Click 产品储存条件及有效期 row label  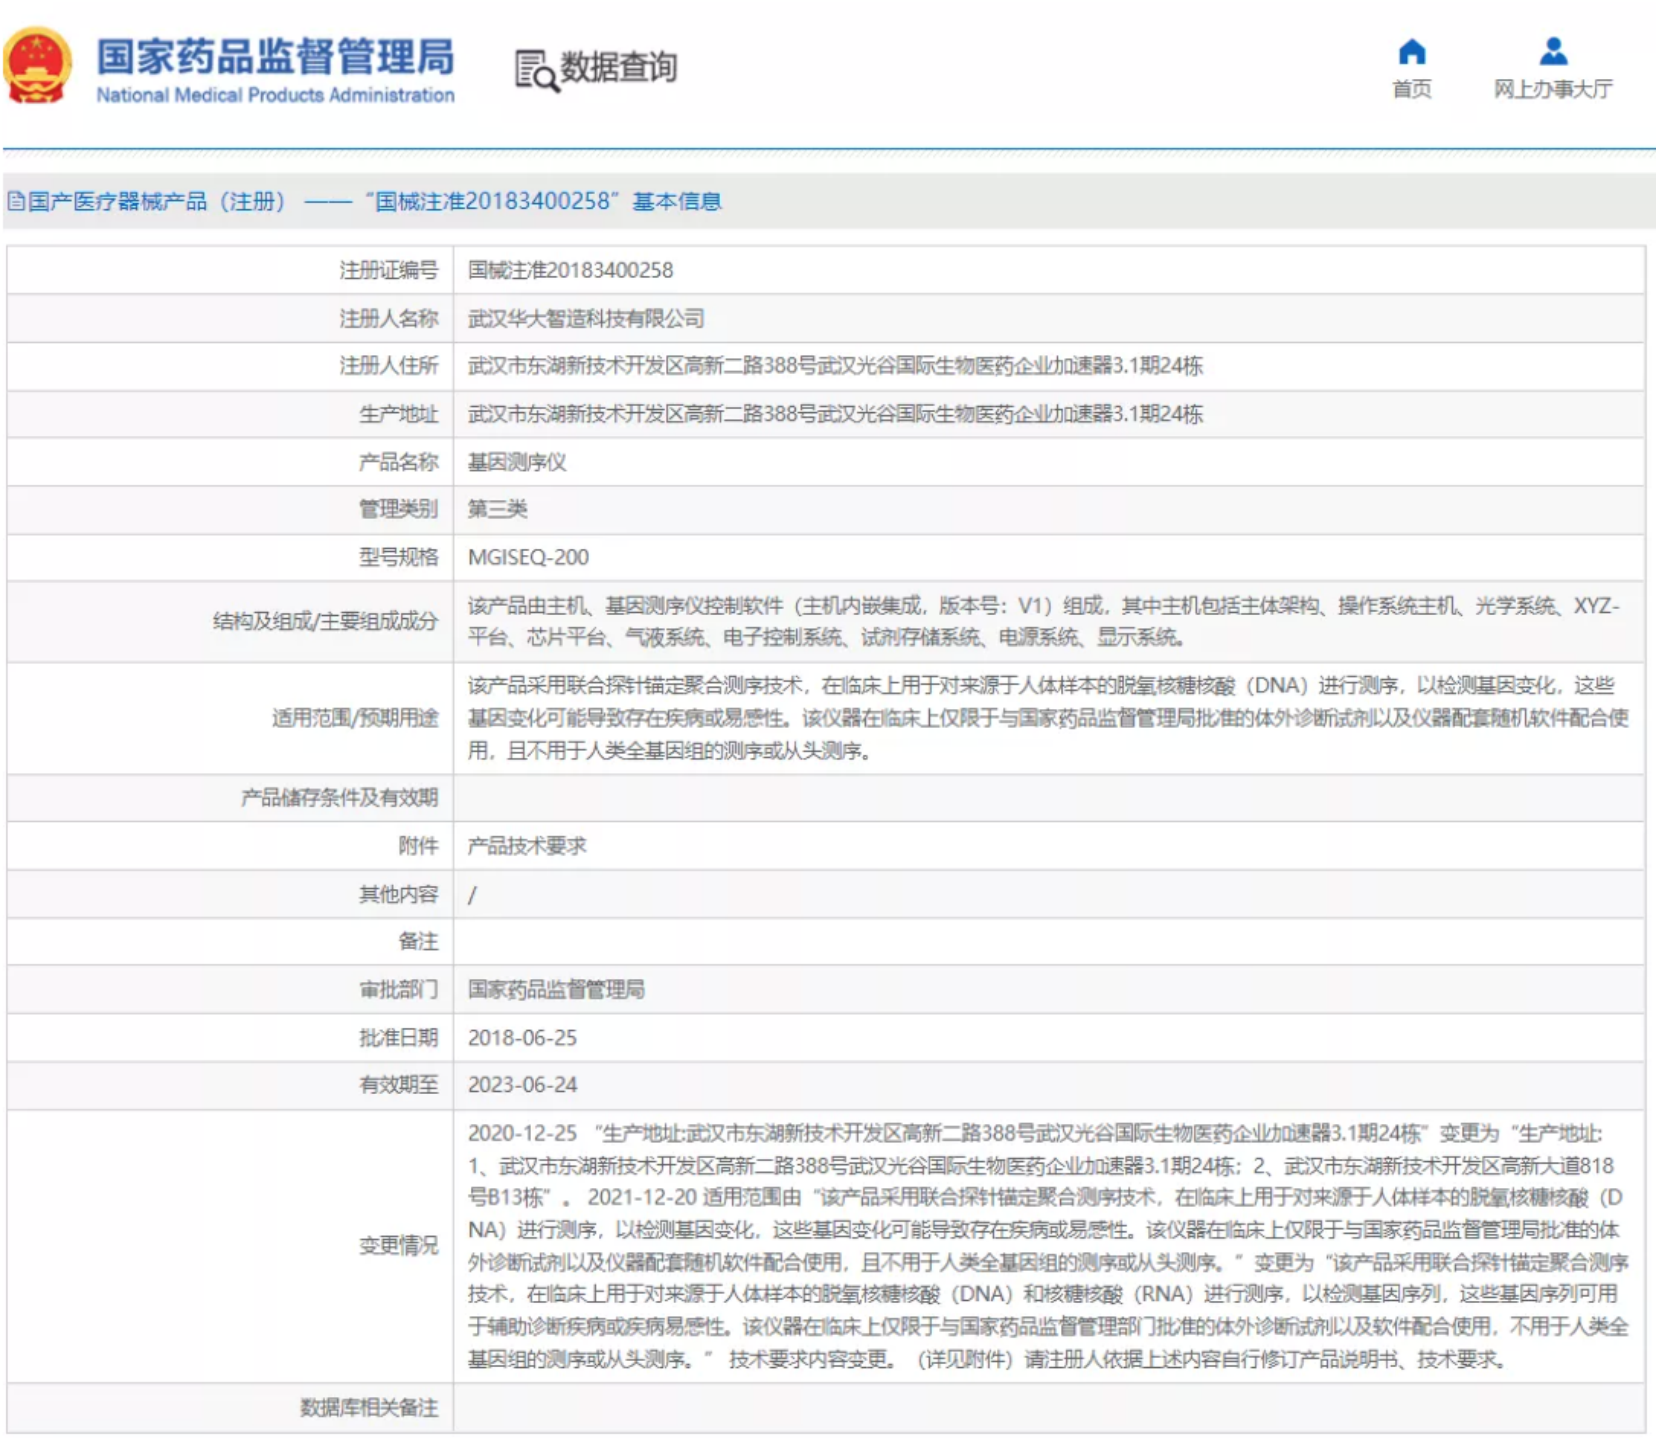[x=339, y=798]
